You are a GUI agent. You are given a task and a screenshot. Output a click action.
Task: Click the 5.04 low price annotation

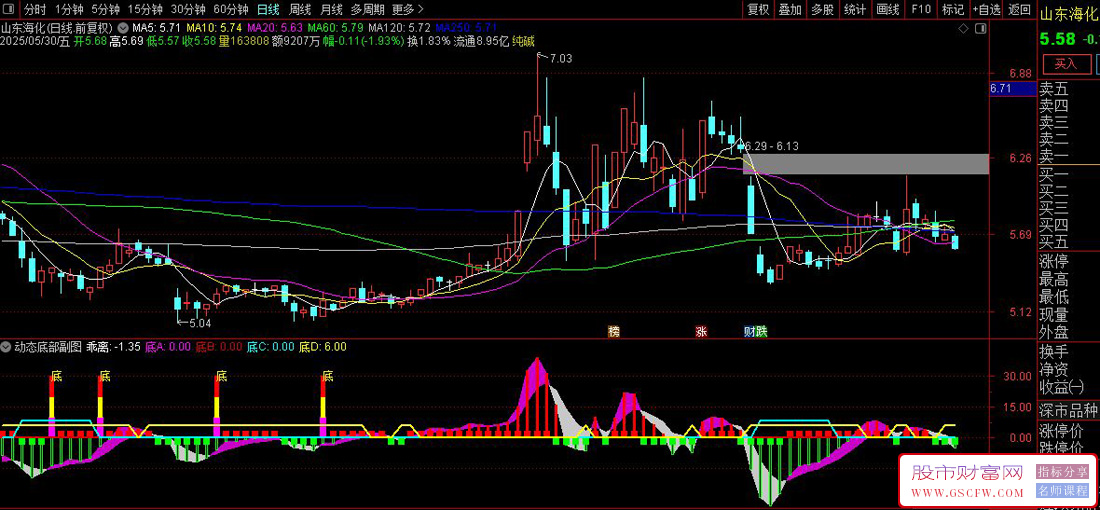tap(200, 323)
